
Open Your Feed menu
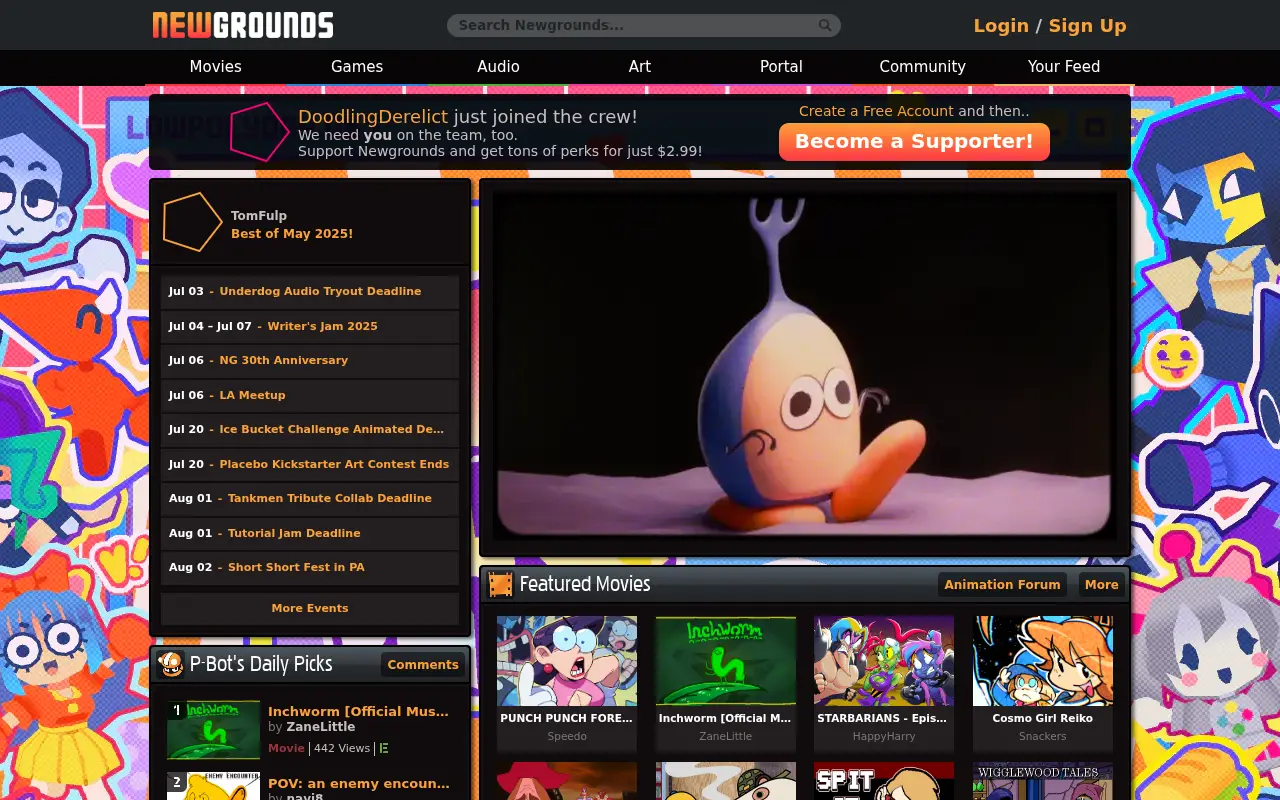pyautogui.click(x=1064, y=67)
